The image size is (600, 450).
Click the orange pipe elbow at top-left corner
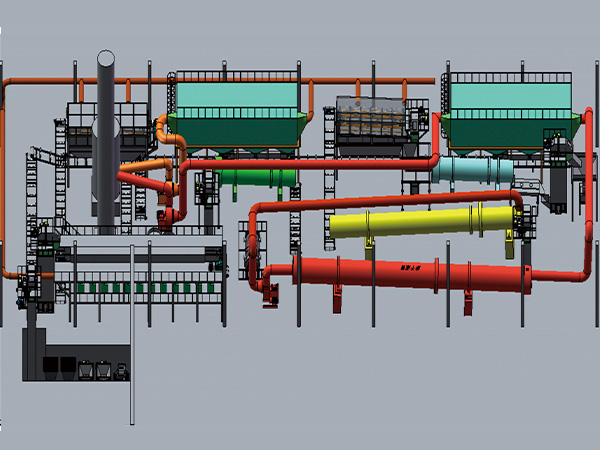coord(5,81)
